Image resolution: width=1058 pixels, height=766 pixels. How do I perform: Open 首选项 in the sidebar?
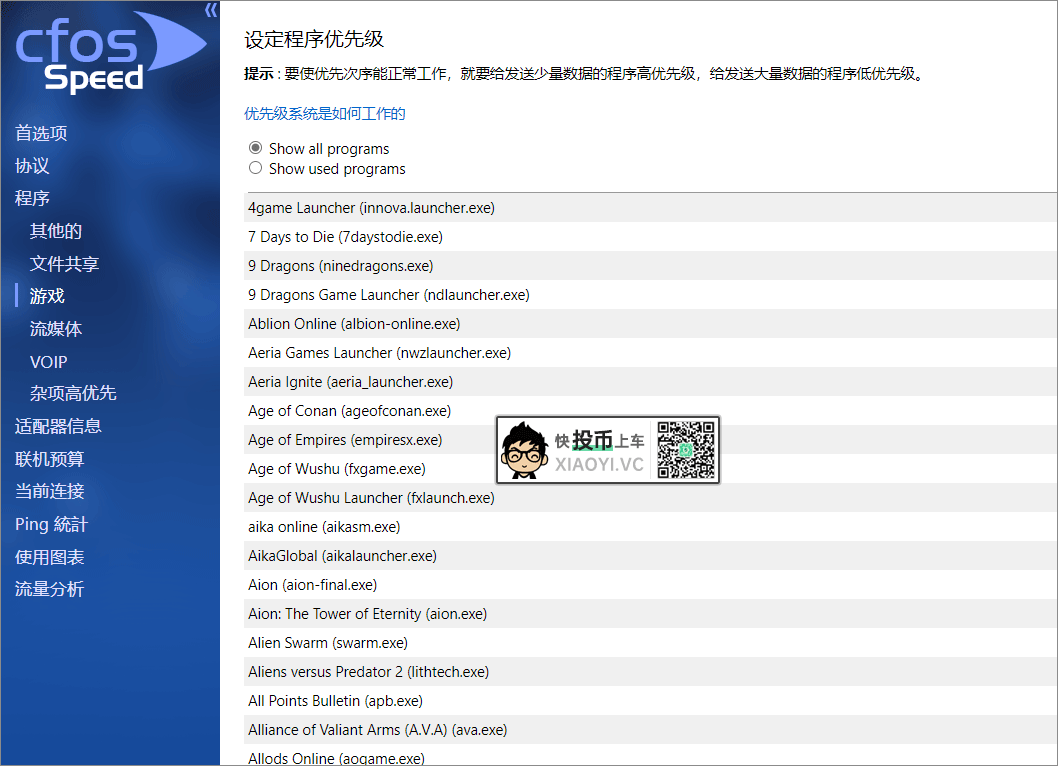[41, 133]
